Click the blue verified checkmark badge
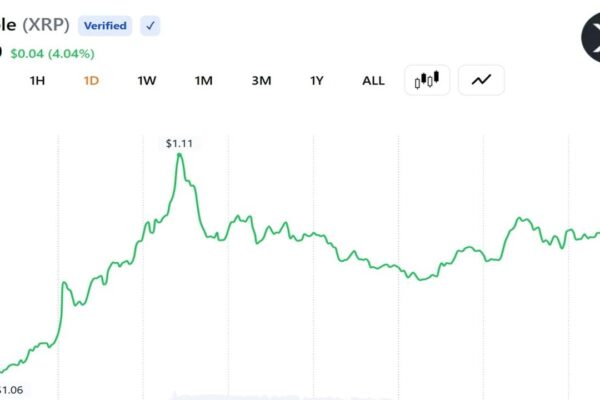 point(150,26)
